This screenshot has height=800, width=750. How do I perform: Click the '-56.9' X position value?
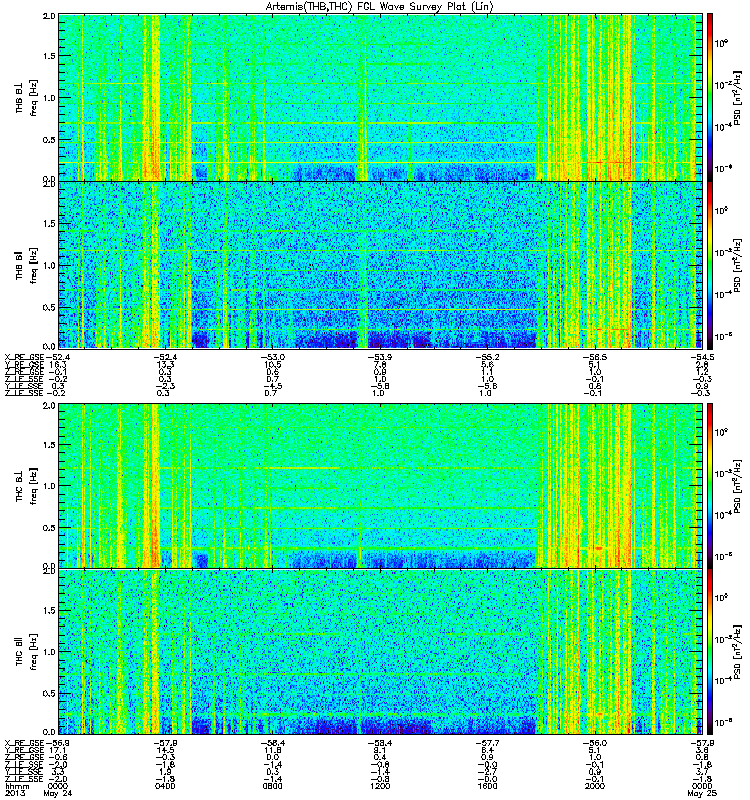coord(58,743)
